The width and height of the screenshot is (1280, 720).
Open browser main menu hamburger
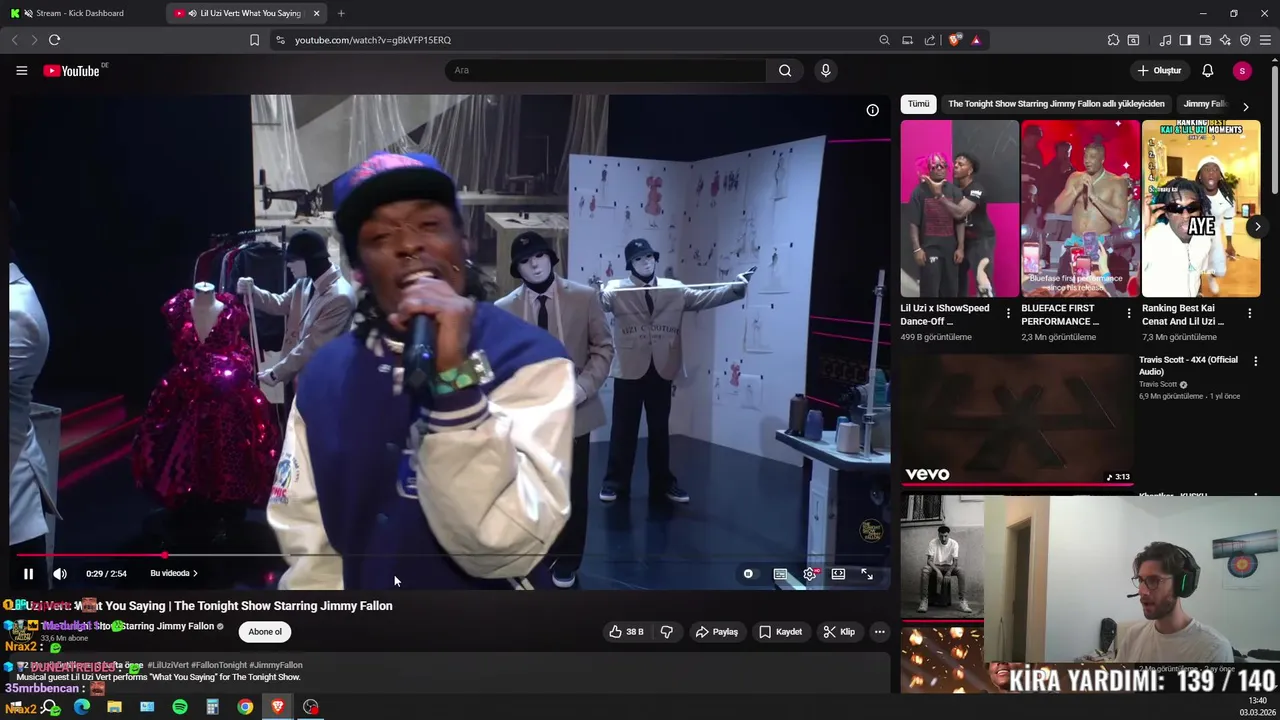1266,40
